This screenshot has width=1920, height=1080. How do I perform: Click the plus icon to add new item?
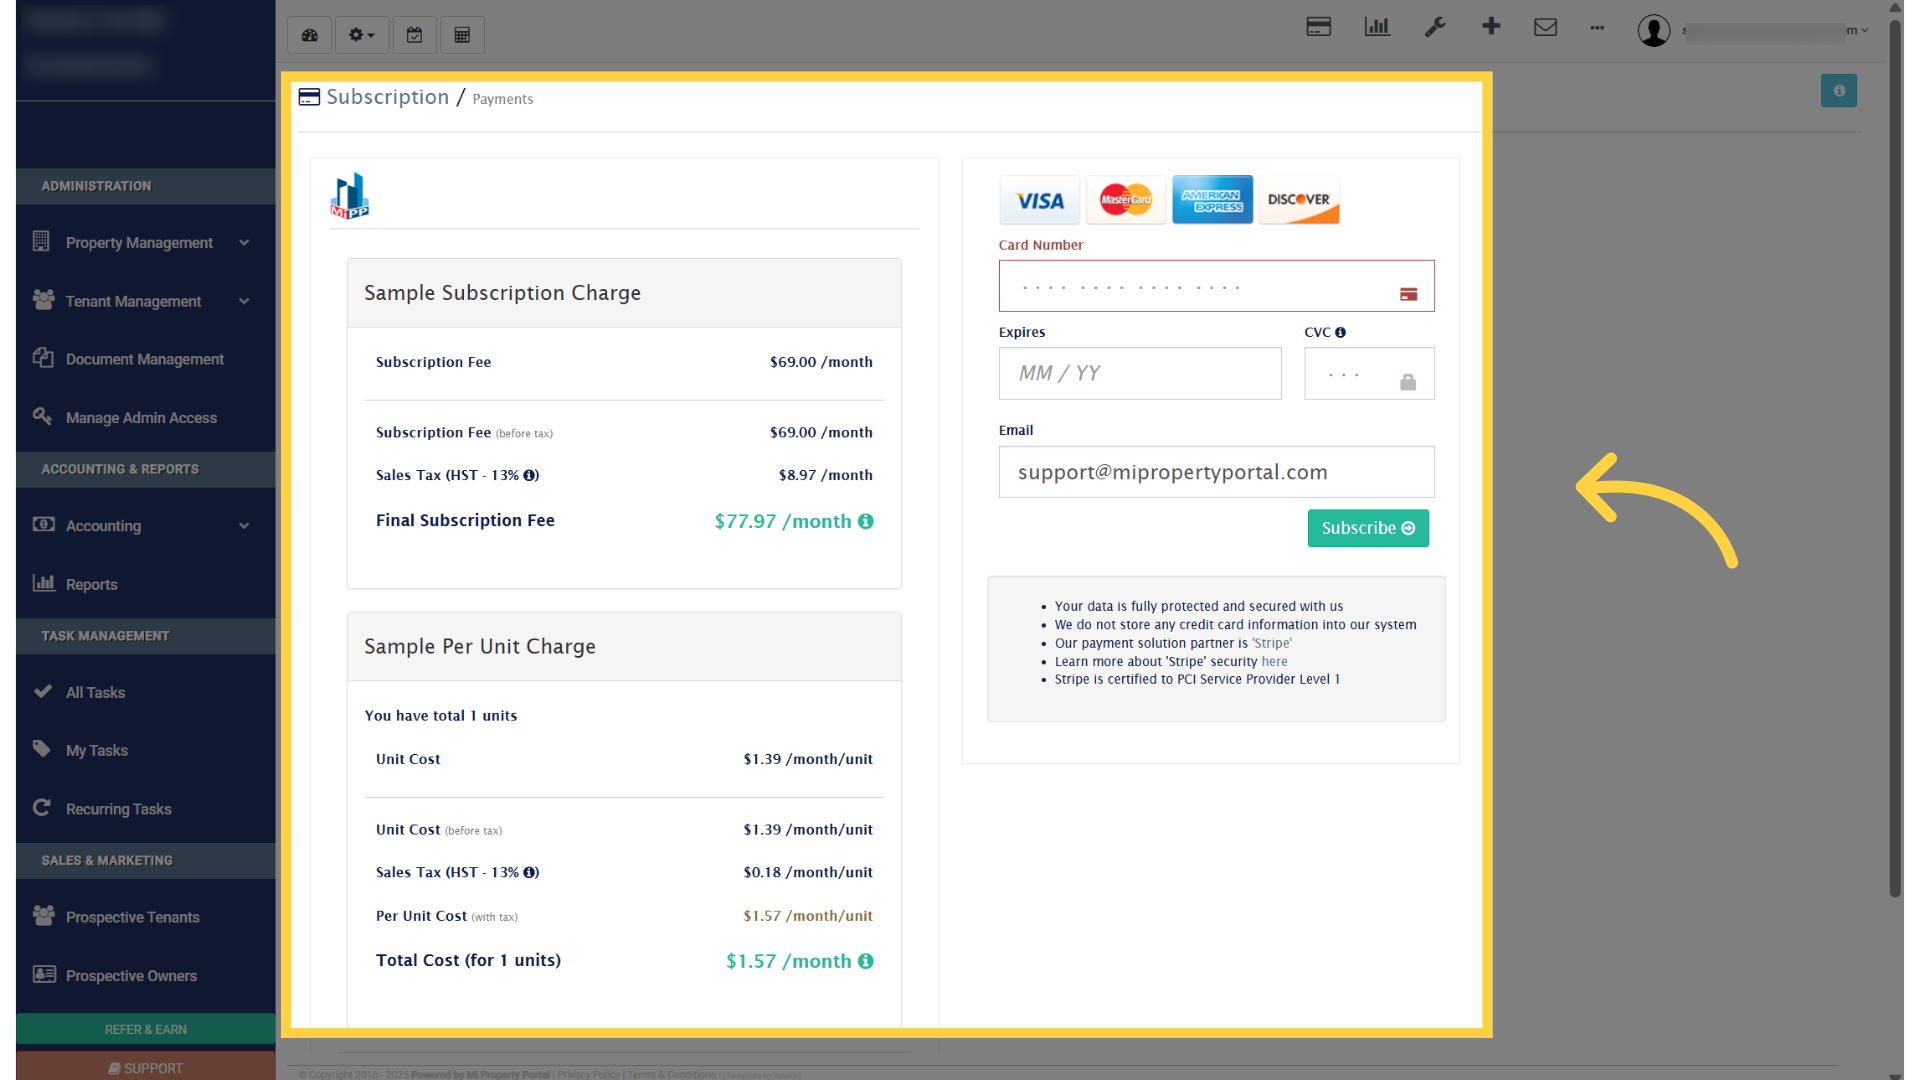(1491, 26)
